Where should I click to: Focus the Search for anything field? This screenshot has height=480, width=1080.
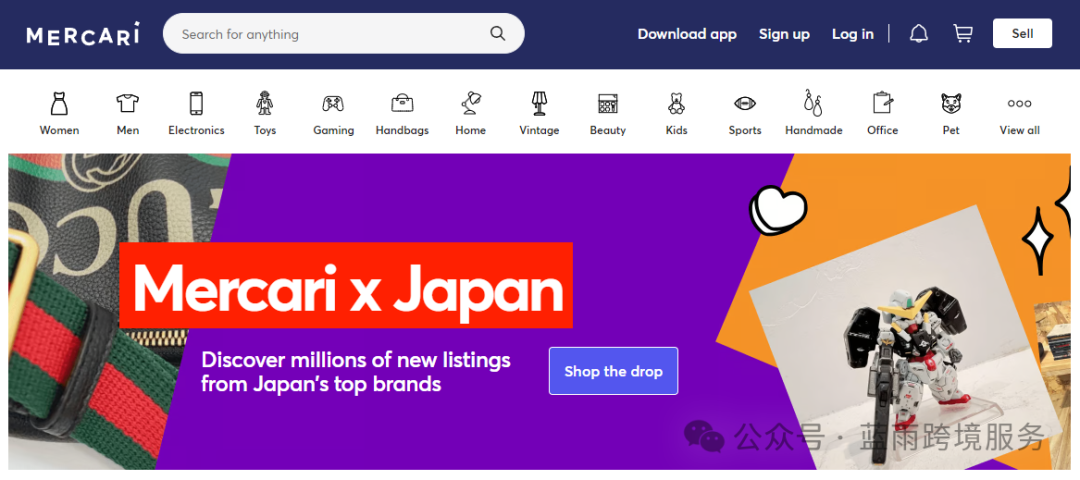pos(331,34)
